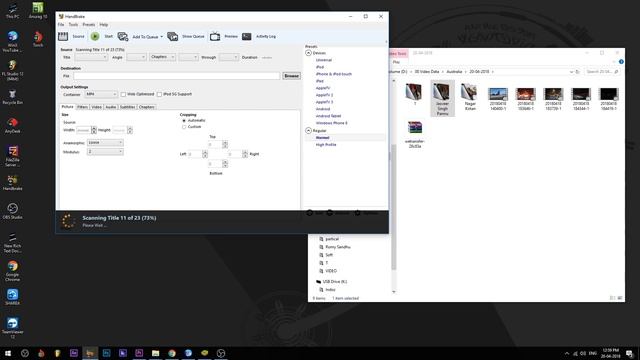Click Australia in Explorer address breadcrumb
The height and width of the screenshot is (360, 640).
click(x=454, y=72)
